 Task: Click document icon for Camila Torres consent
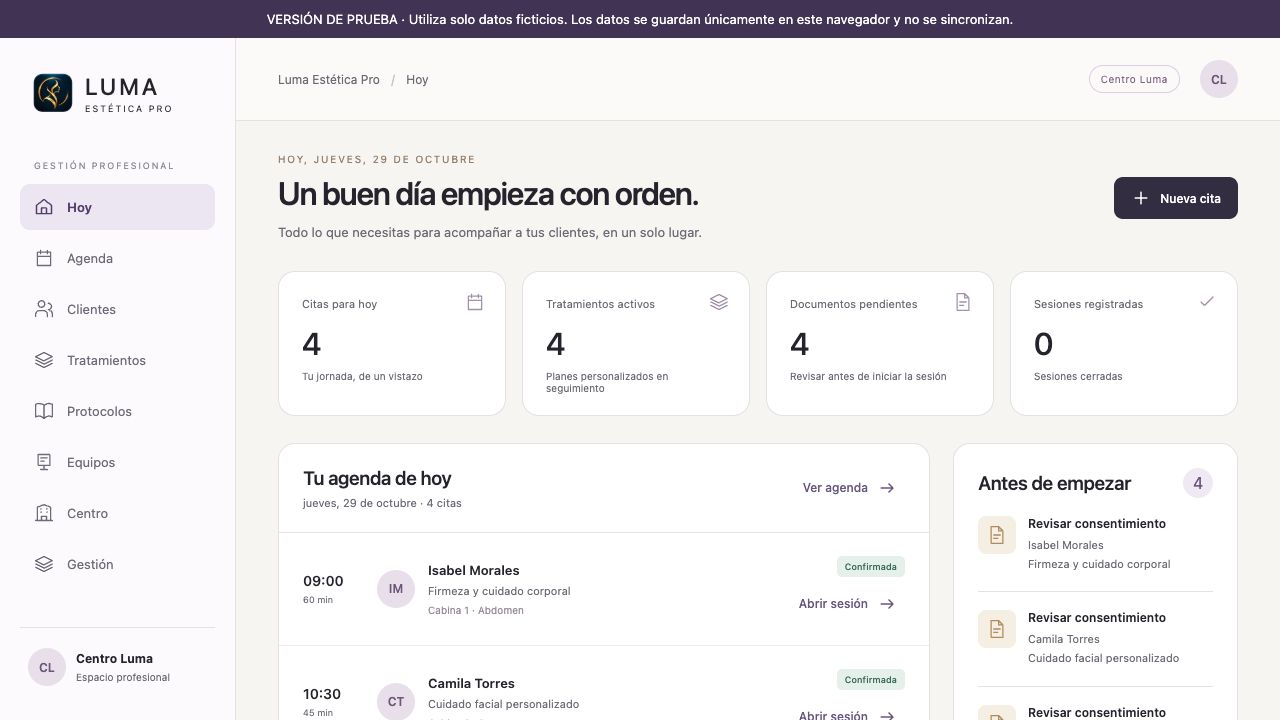997,629
